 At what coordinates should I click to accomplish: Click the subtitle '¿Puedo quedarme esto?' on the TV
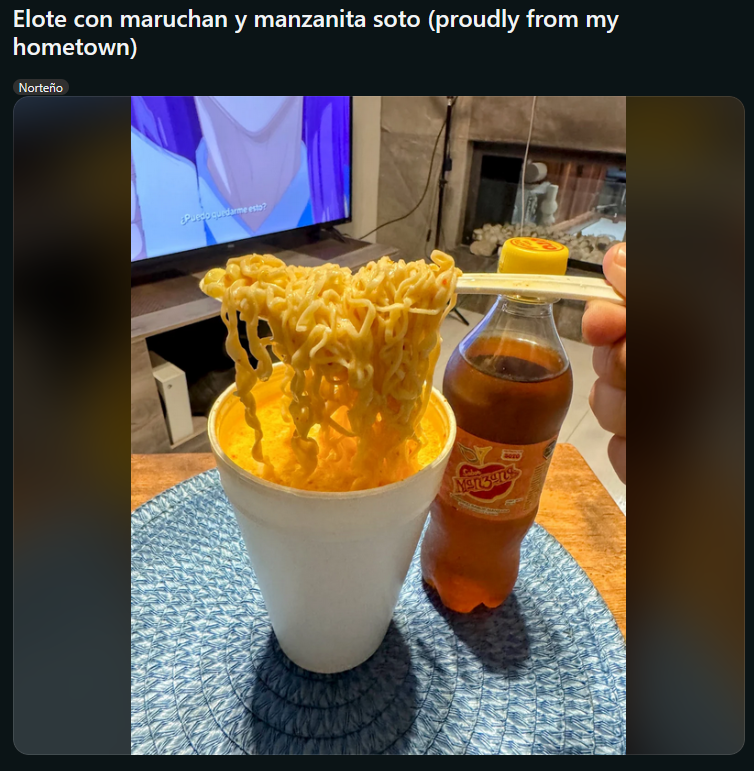(224, 213)
